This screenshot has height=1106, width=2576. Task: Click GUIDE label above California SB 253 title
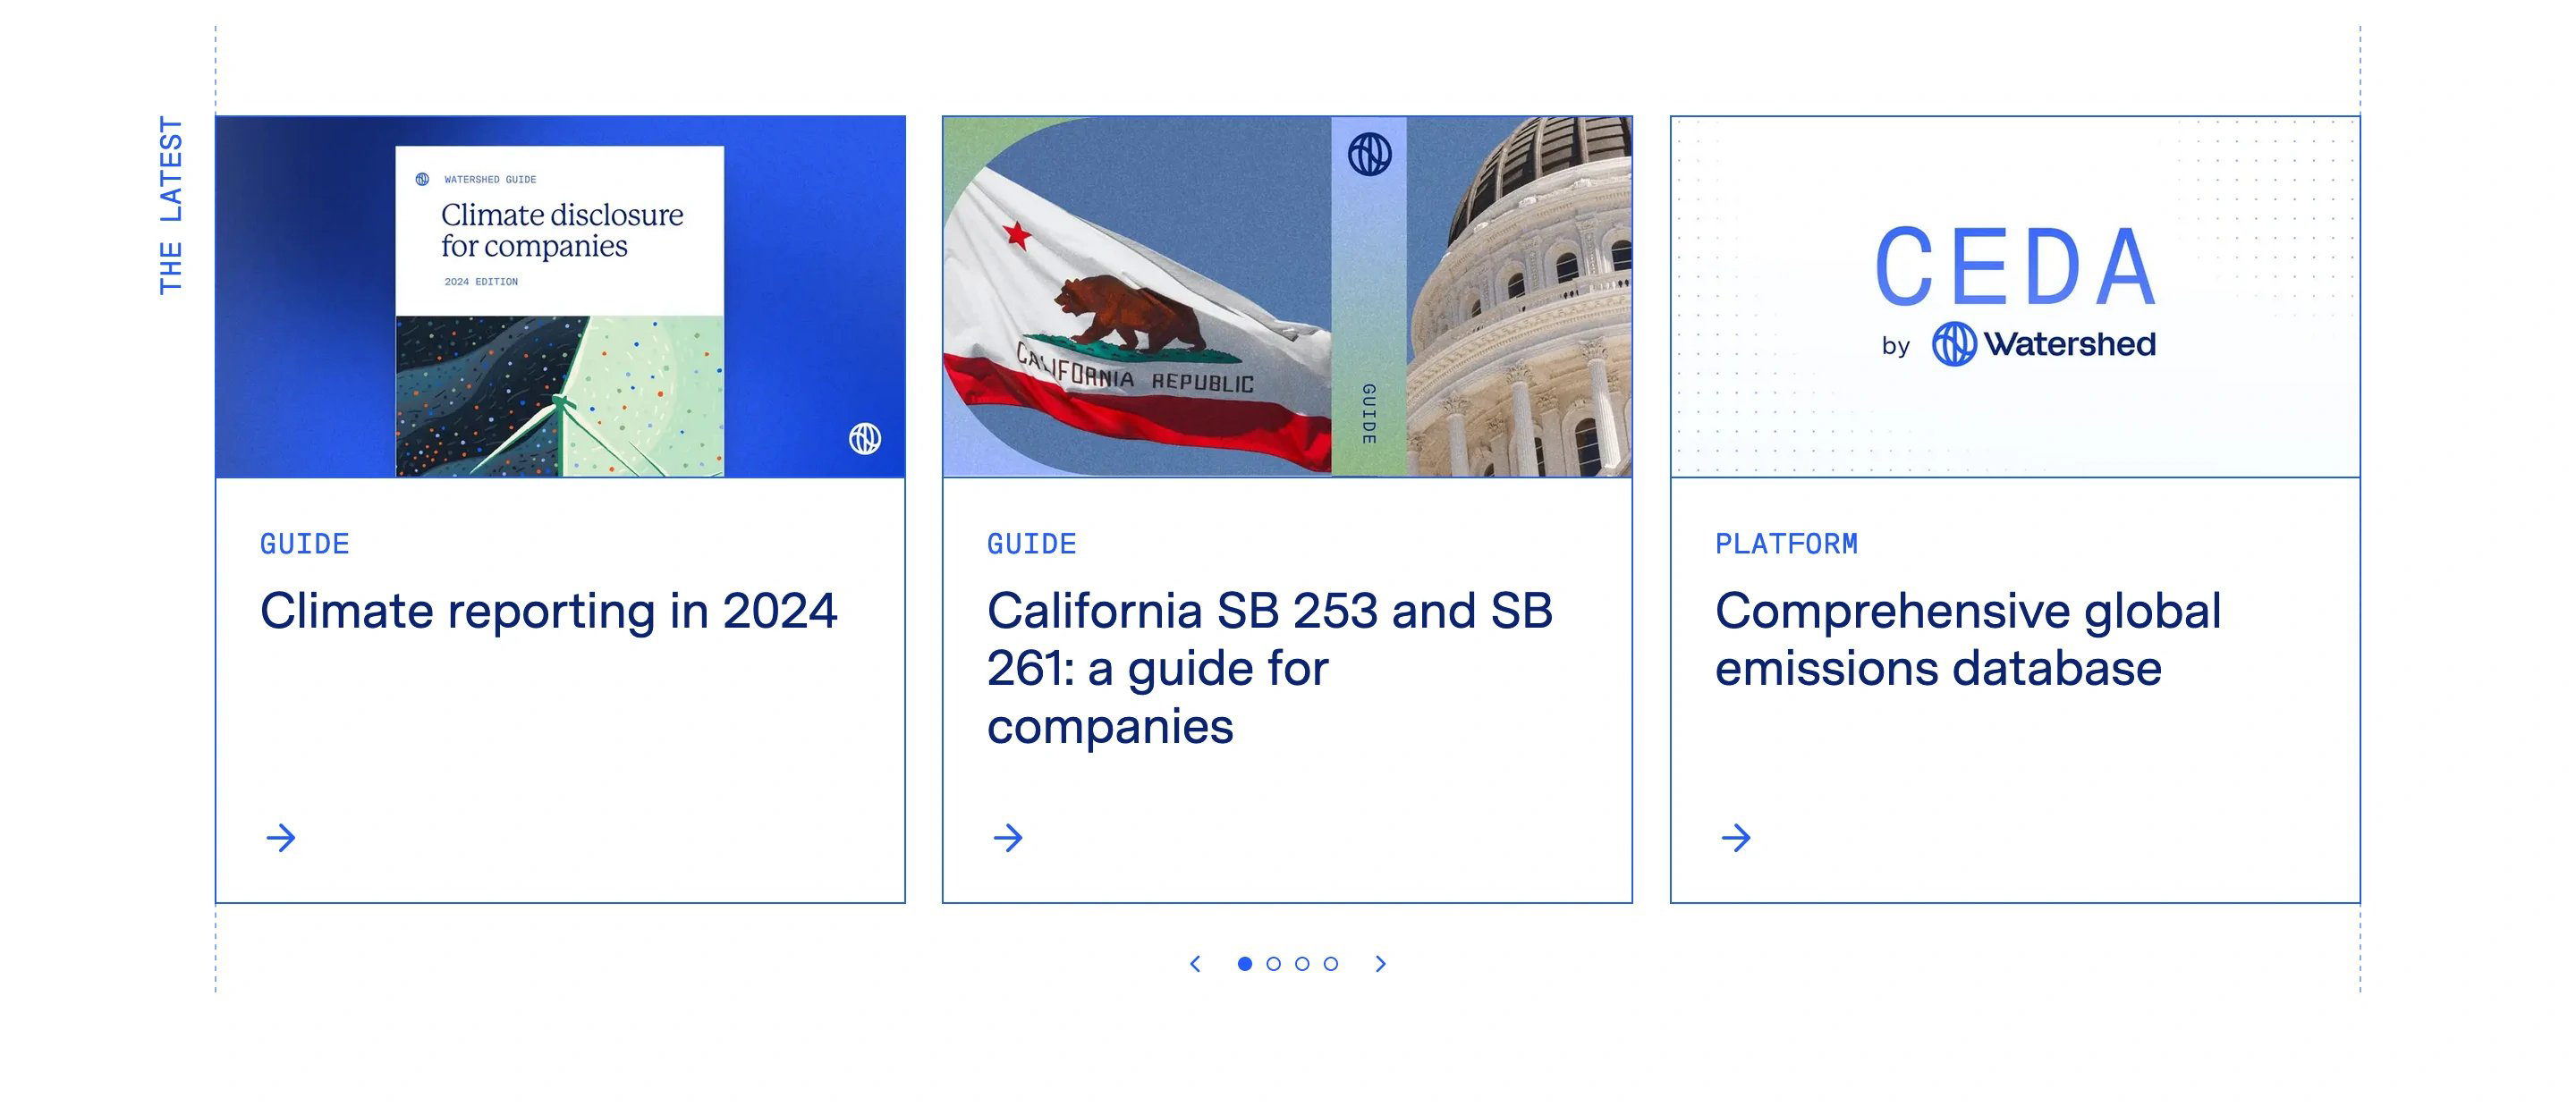(1031, 543)
